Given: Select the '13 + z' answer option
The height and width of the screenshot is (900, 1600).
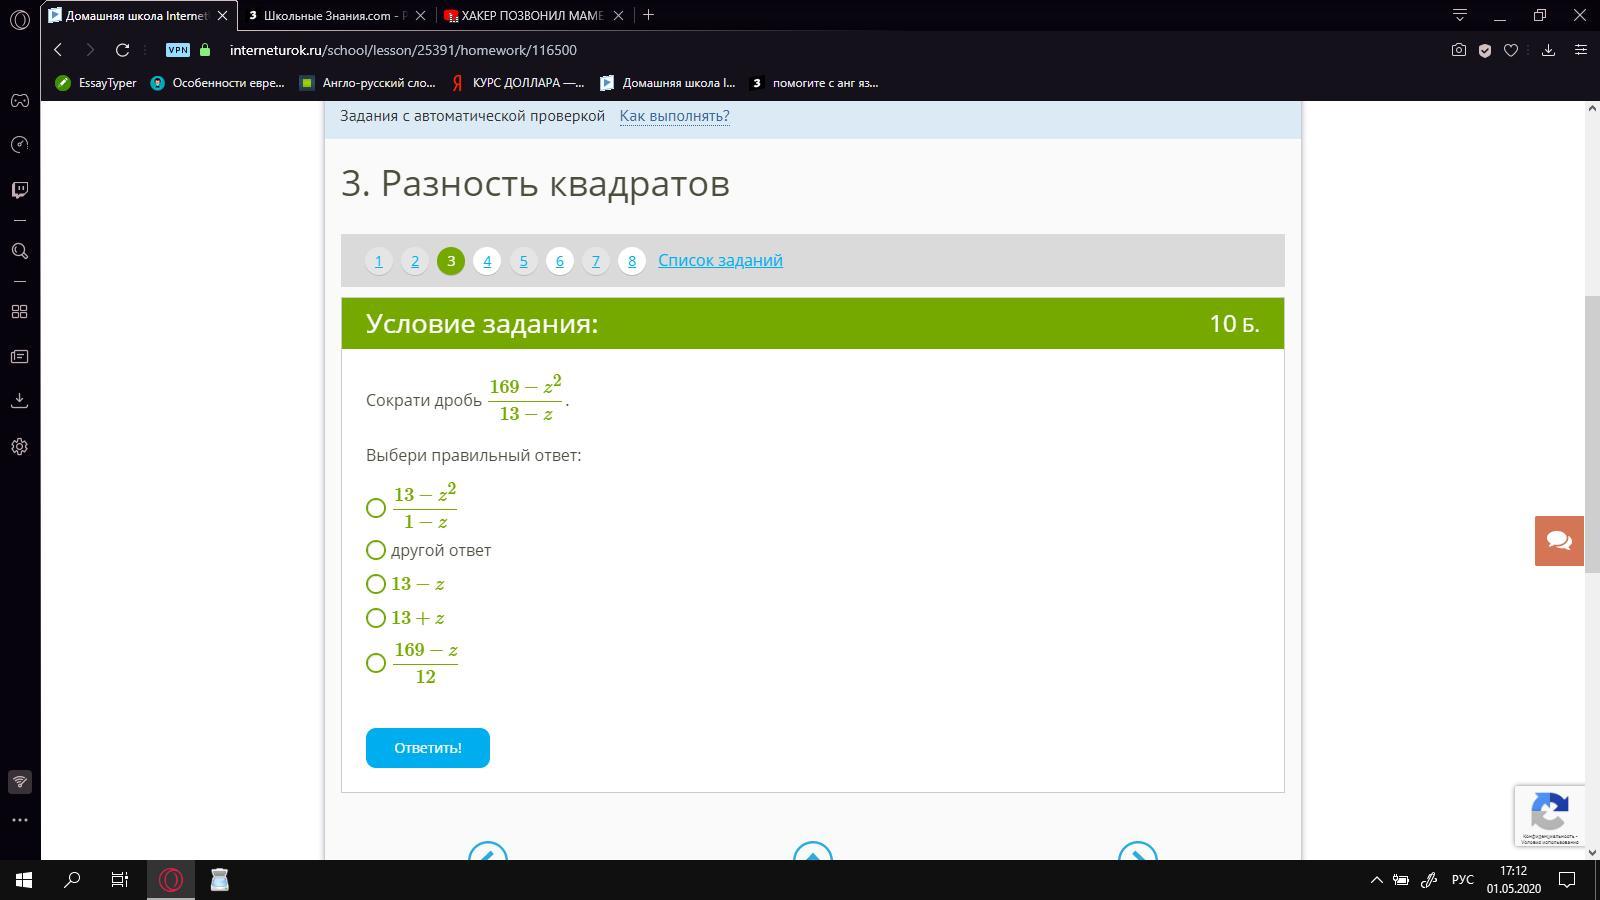Looking at the screenshot, I should tap(376, 618).
